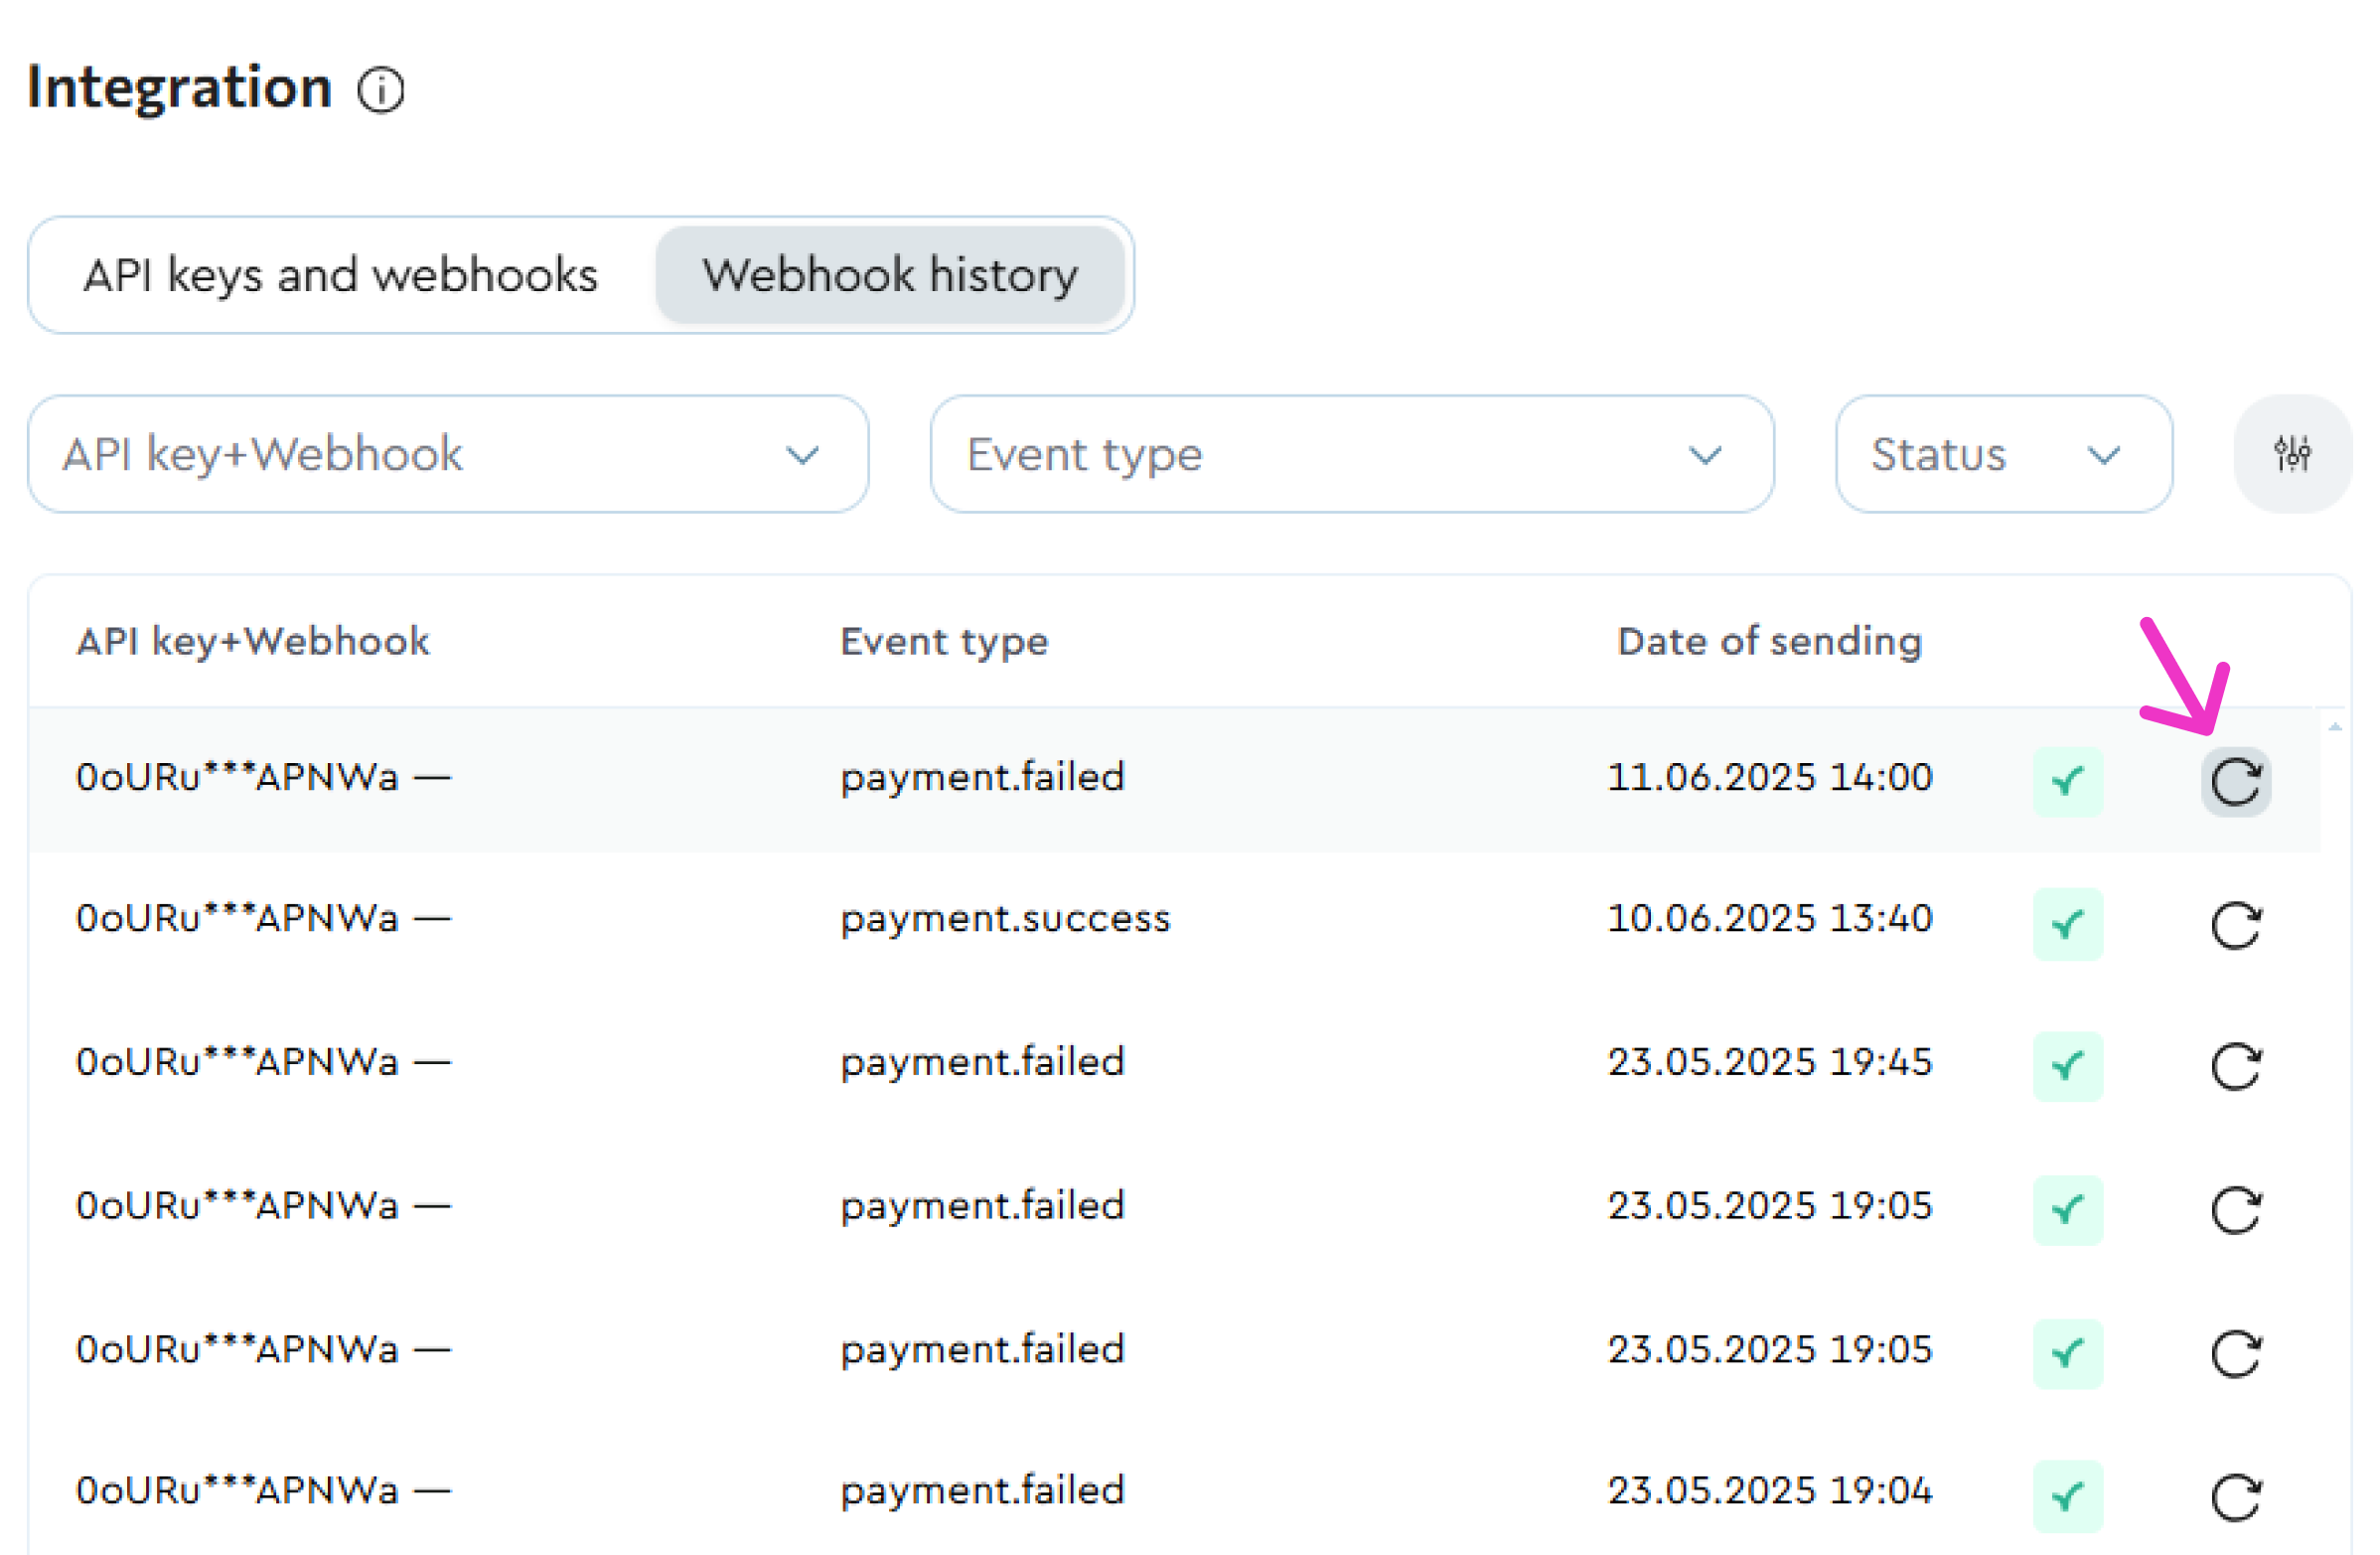
Task: Click green checkmark on 23.05.2025 19:45 row
Action: click(x=2067, y=1066)
